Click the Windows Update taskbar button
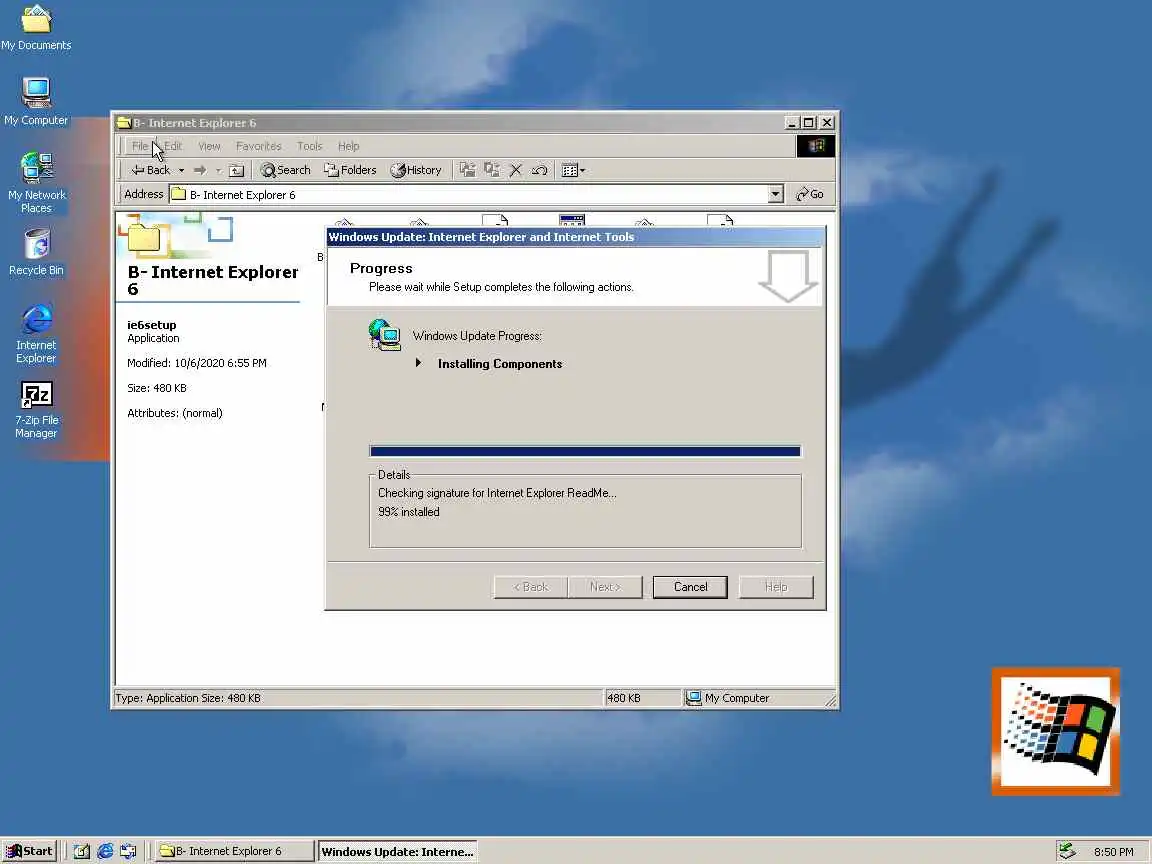Image resolution: width=1152 pixels, height=864 pixels. click(397, 851)
